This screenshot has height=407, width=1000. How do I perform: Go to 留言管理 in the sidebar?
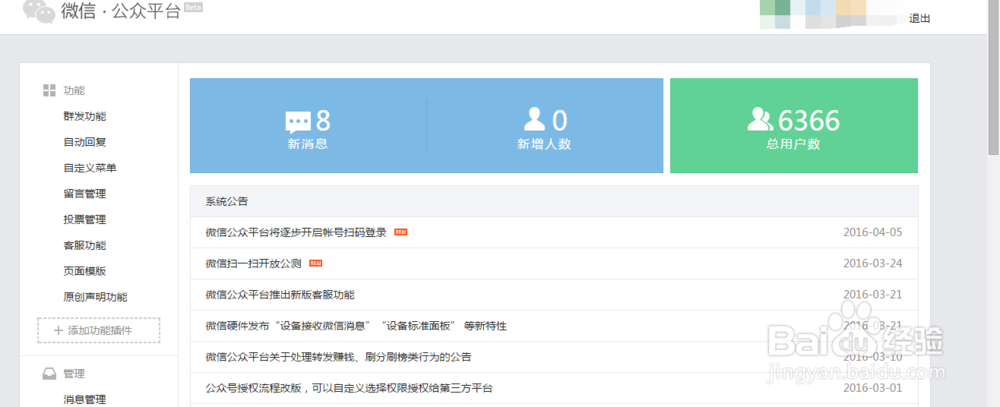pos(85,194)
